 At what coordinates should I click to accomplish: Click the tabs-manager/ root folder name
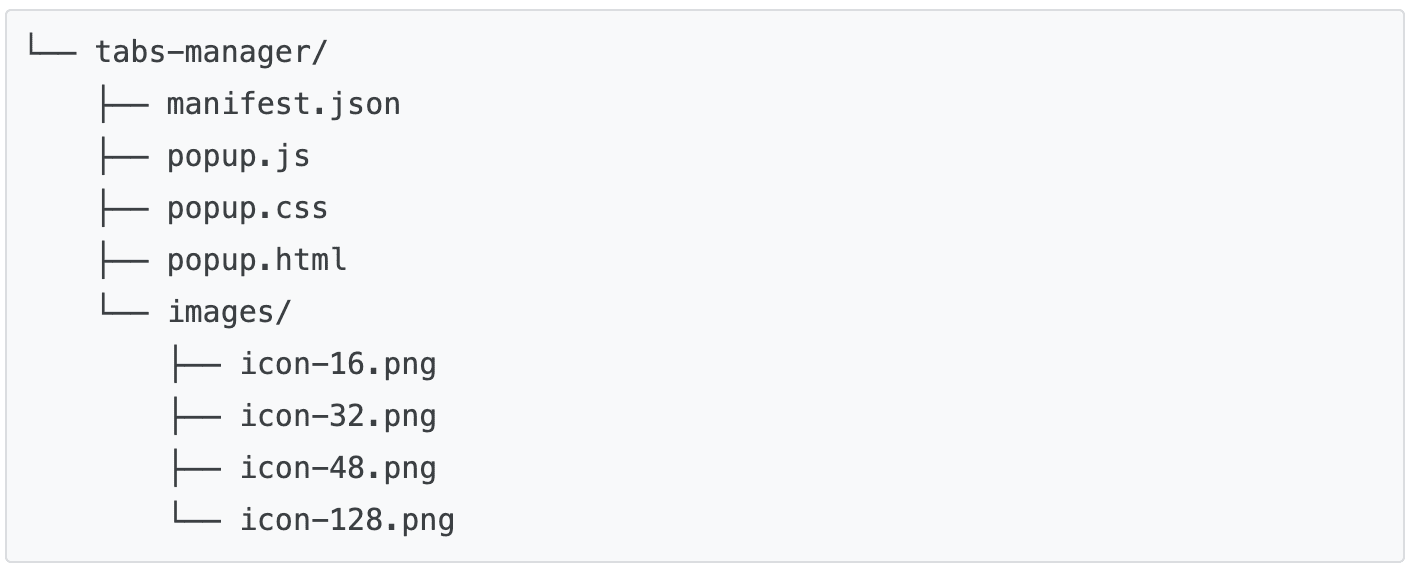click(211, 52)
